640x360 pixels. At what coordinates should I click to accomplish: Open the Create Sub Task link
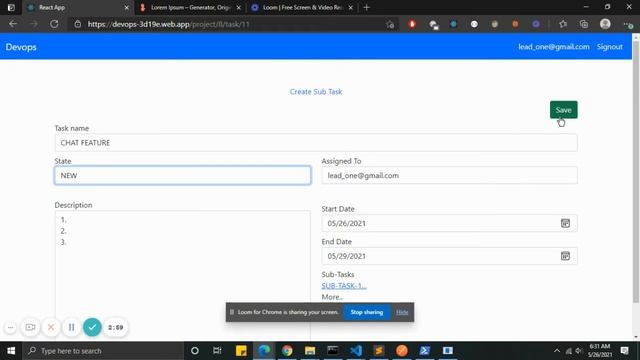316,92
